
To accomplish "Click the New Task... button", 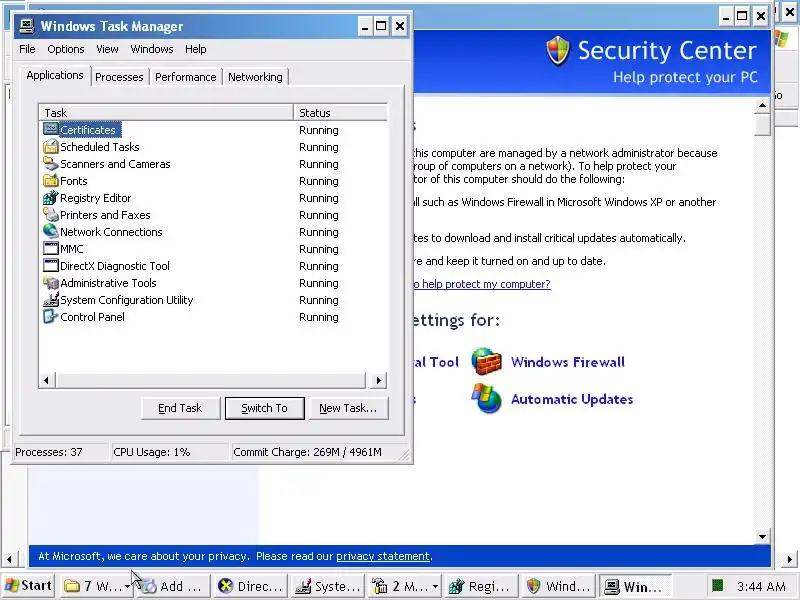I will (348, 408).
